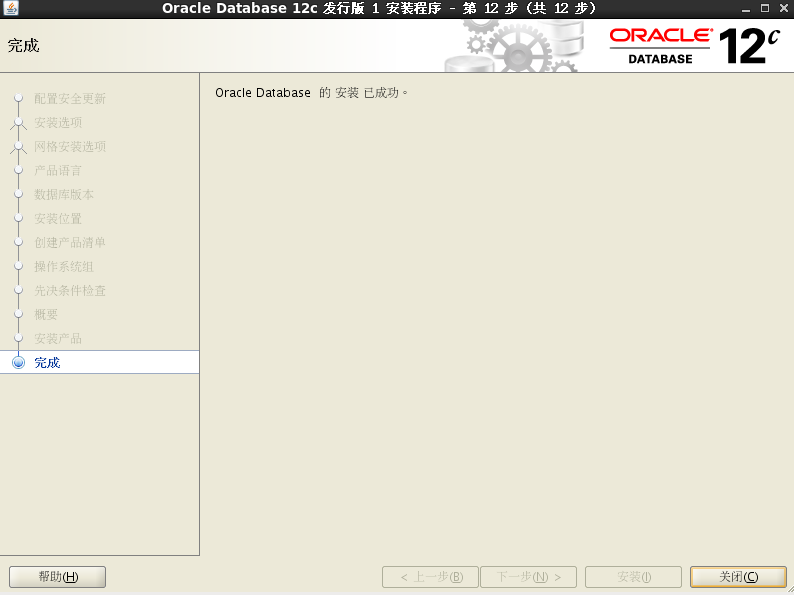Maximize the installer window
The image size is (794, 595).
pos(765,8)
